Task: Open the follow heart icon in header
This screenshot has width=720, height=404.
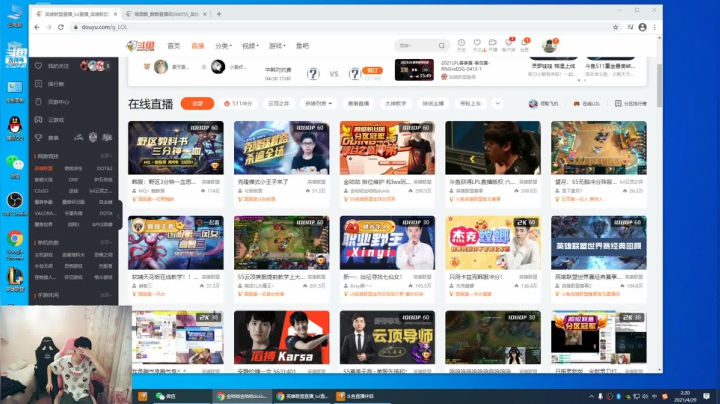Action: click(x=478, y=45)
